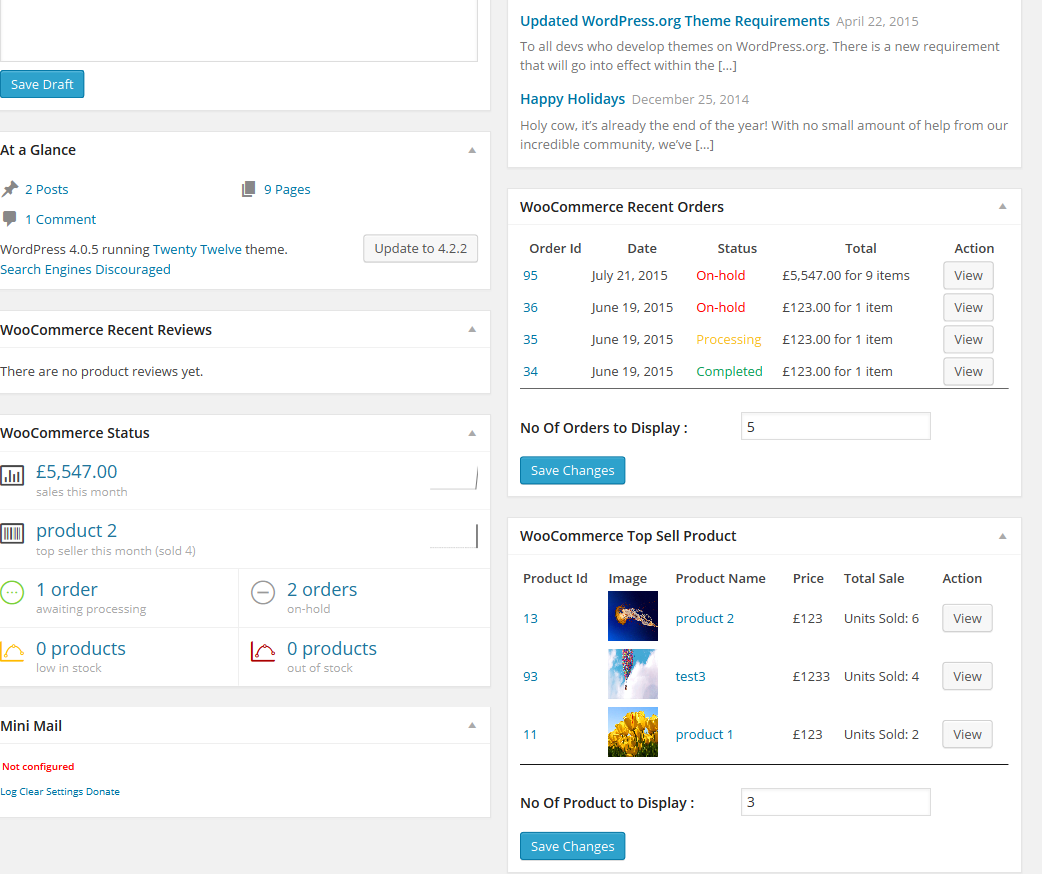Open order id 34 link

(x=530, y=372)
